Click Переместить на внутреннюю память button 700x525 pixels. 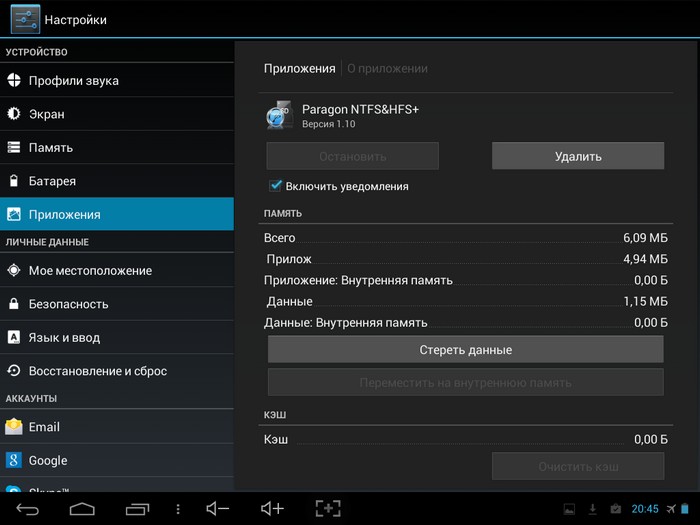(x=466, y=382)
